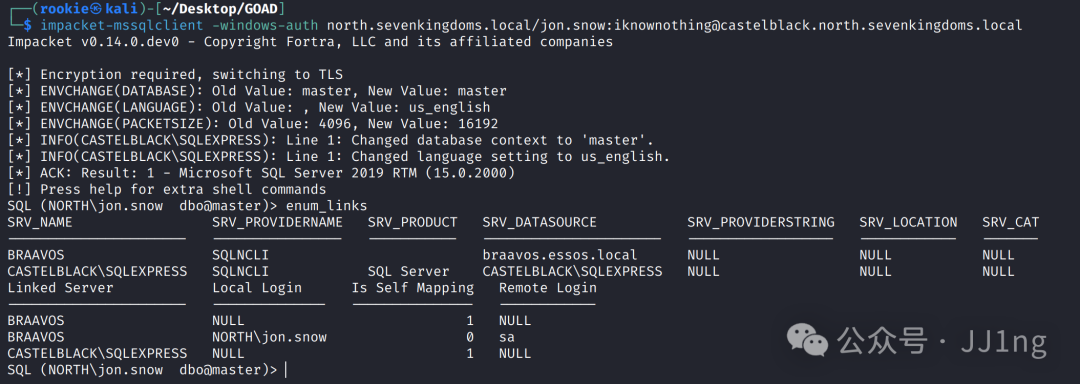Click the ~/Desktop/GOAD path in prompt
This screenshot has width=1080, height=384.
coord(225,10)
